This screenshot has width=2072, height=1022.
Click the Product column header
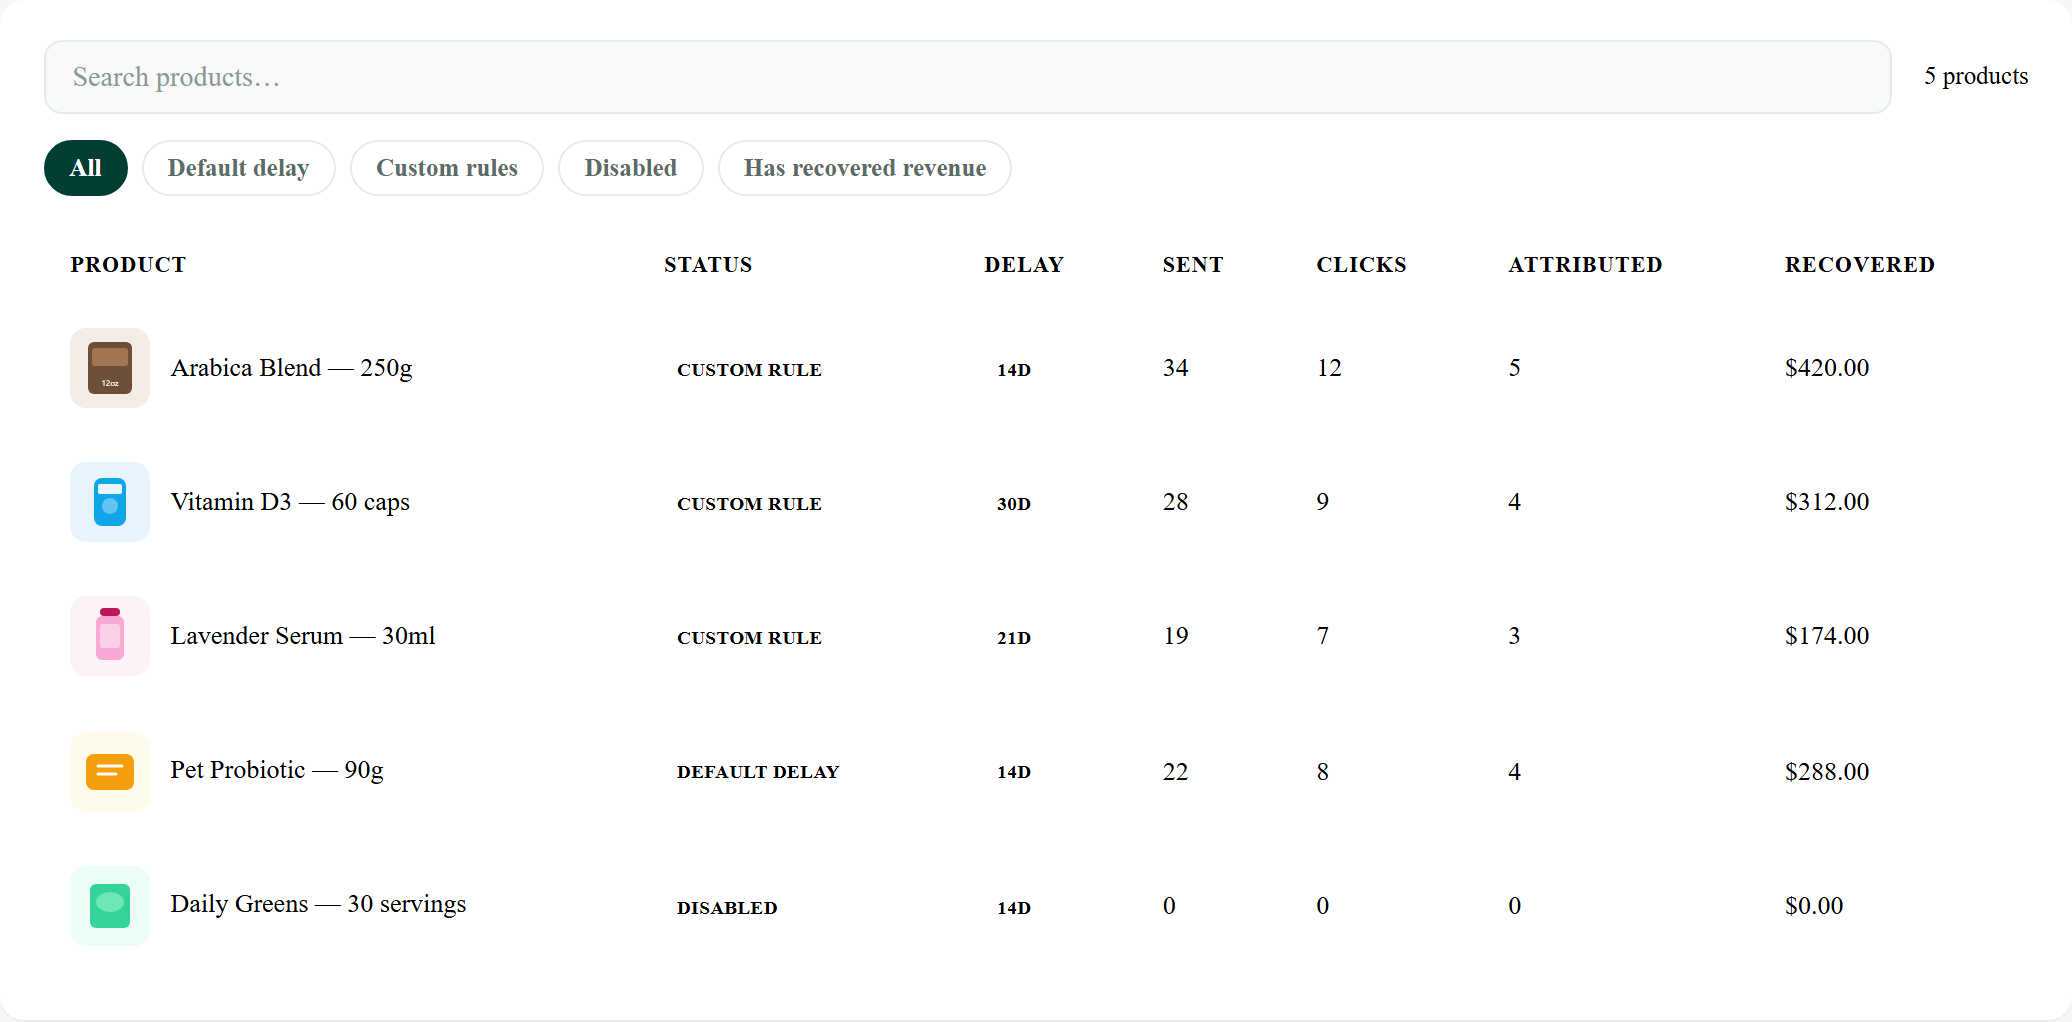[128, 265]
